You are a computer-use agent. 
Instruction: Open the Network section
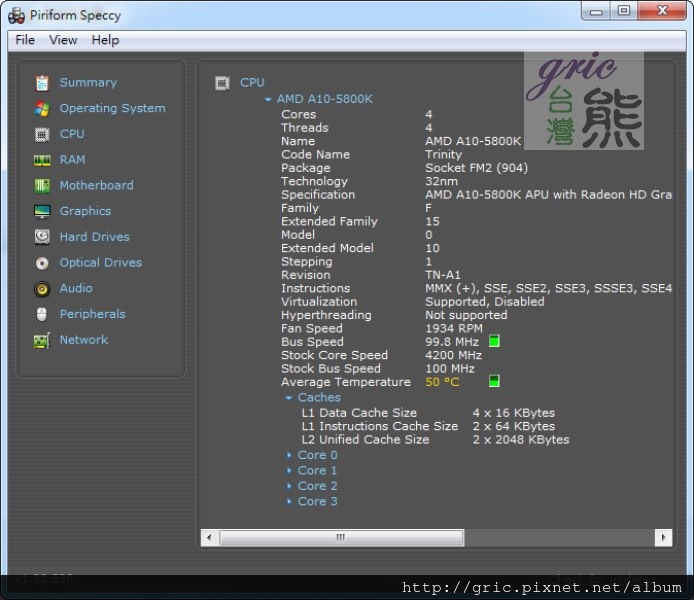[x=83, y=340]
